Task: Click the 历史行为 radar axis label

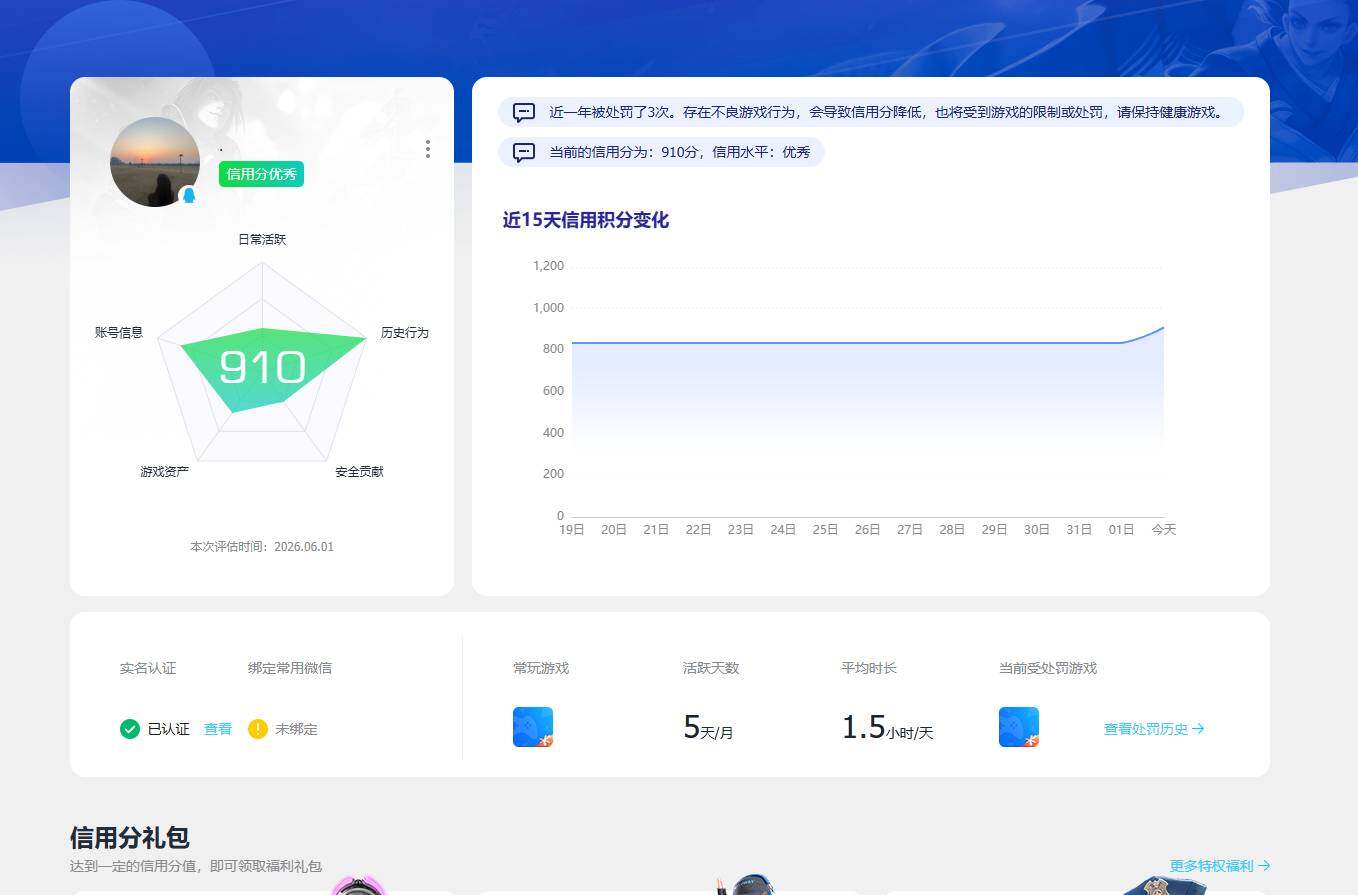Action: point(405,333)
